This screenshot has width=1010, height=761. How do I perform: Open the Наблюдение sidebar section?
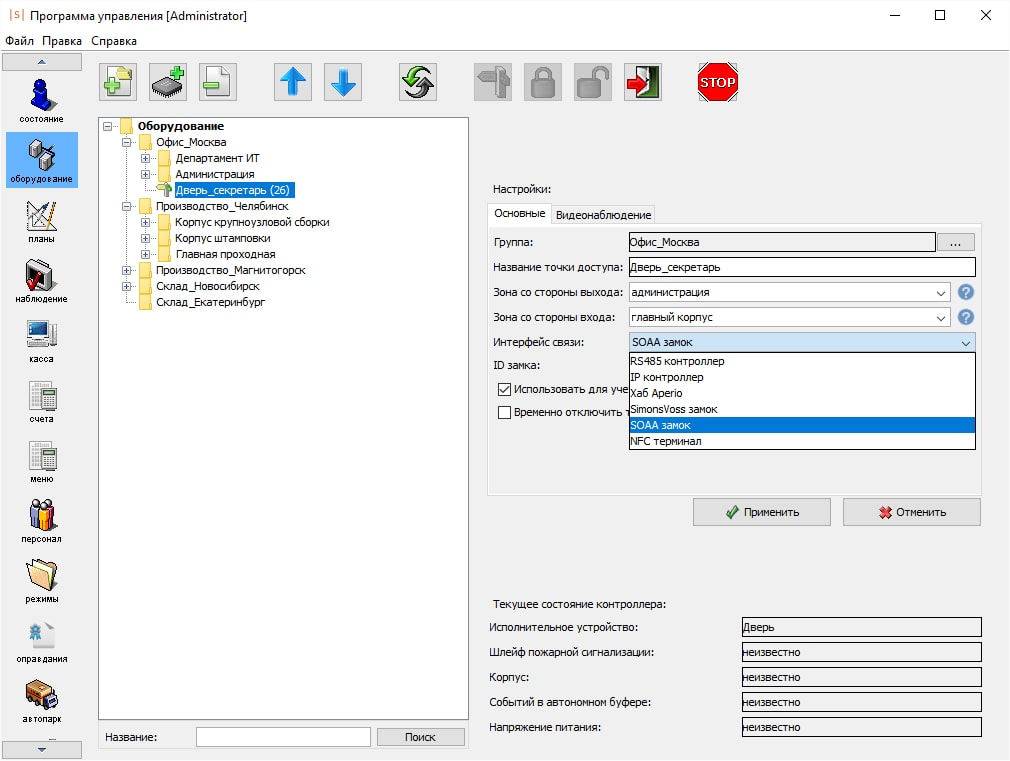[x=42, y=281]
